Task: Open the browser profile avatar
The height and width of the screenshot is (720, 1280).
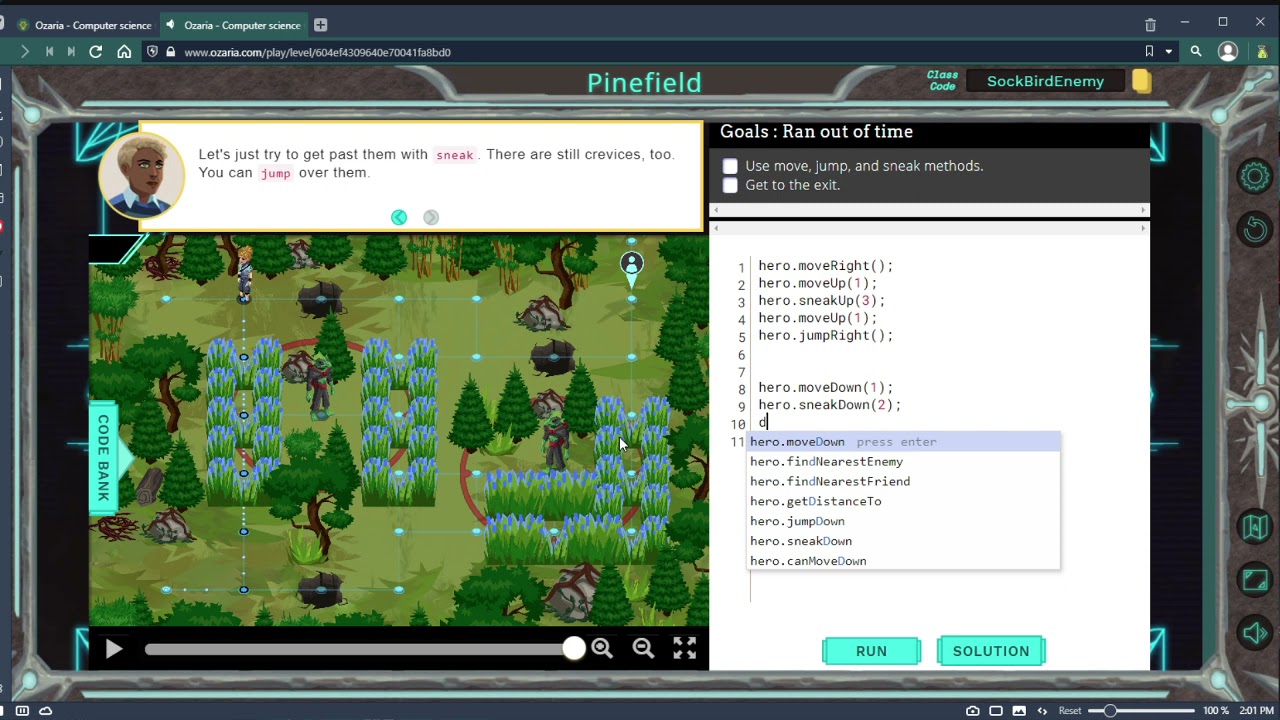Action: 1228,52
